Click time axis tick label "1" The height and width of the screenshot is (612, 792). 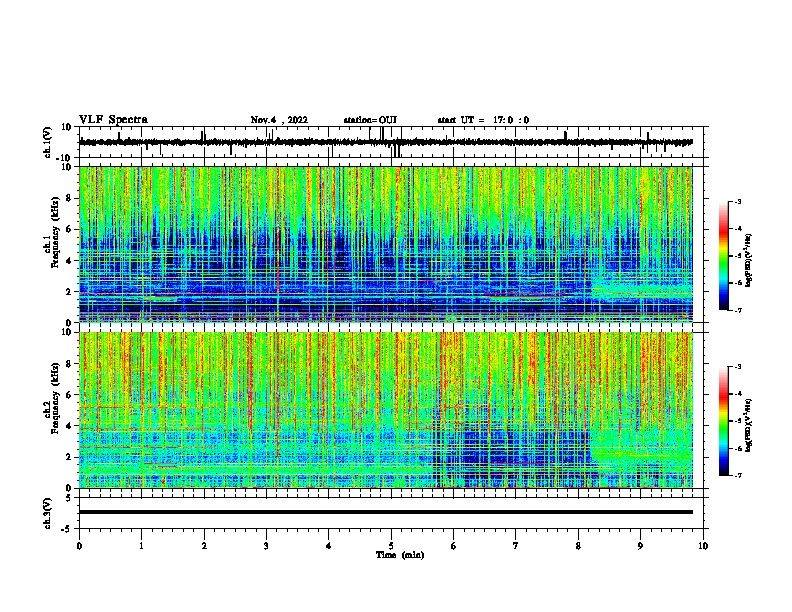pos(141,546)
